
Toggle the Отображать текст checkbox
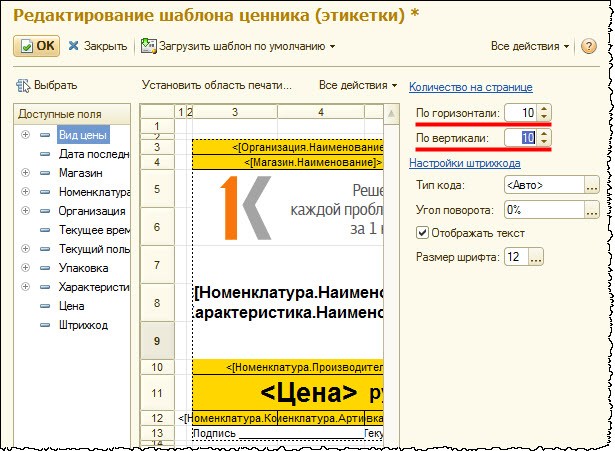pyautogui.click(x=422, y=233)
